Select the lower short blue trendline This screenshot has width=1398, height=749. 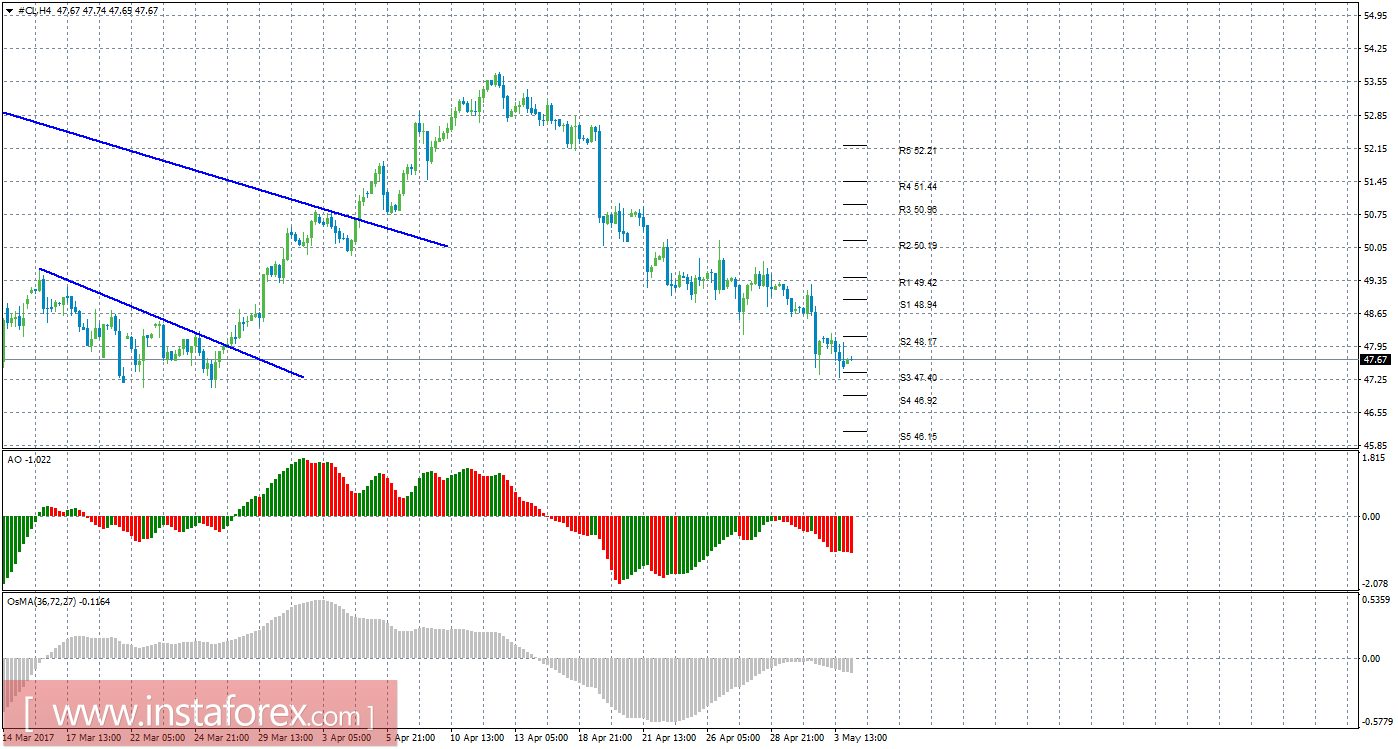171,323
